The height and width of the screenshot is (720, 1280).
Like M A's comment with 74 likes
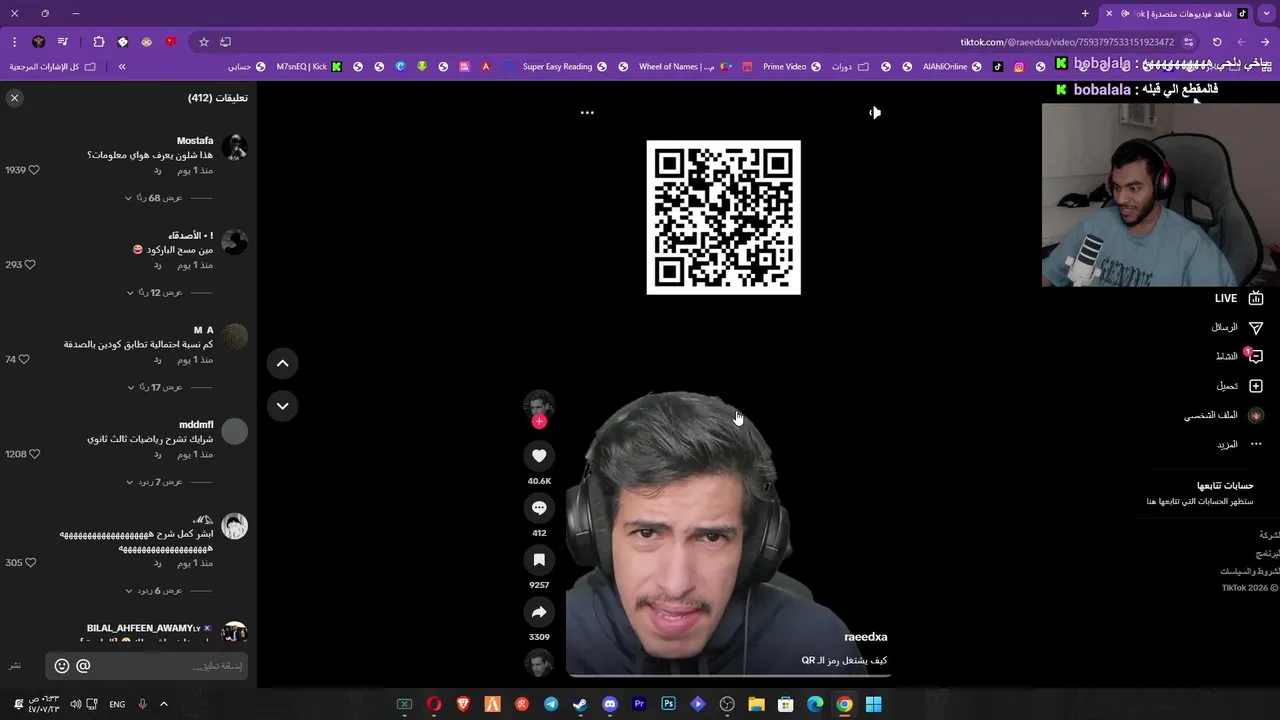coord(24,359)
